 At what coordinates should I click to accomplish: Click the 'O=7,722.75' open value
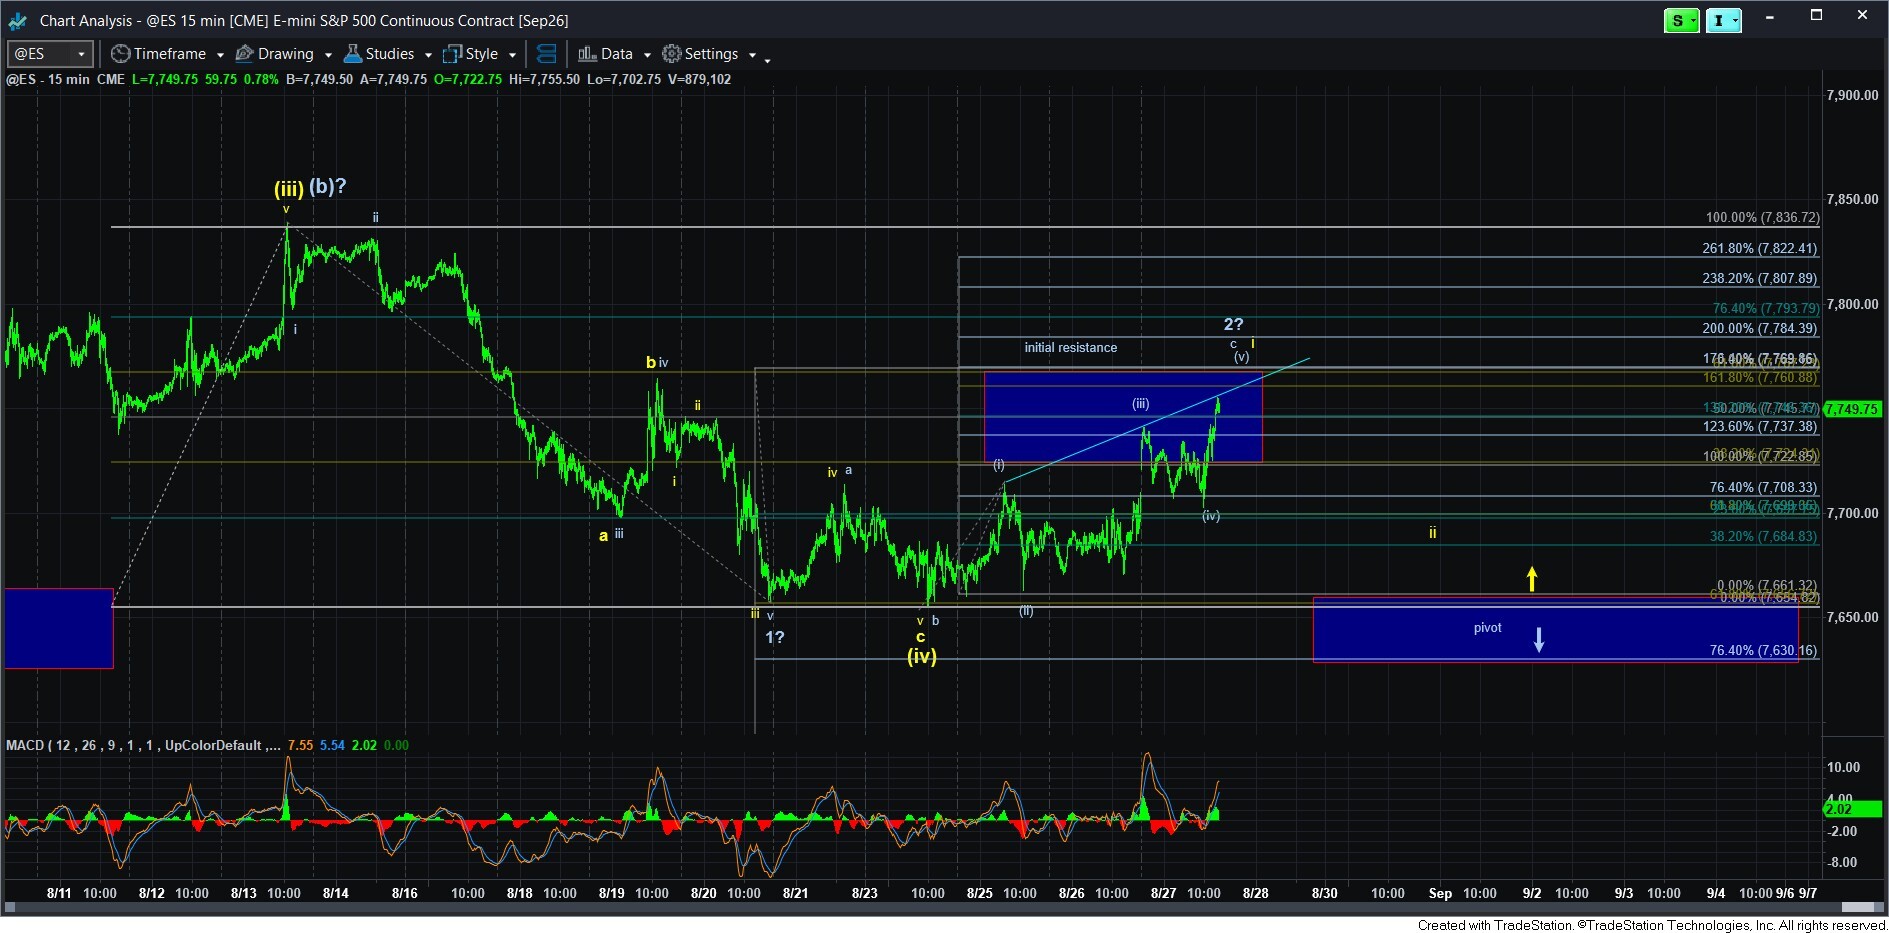tap(468, 79)
